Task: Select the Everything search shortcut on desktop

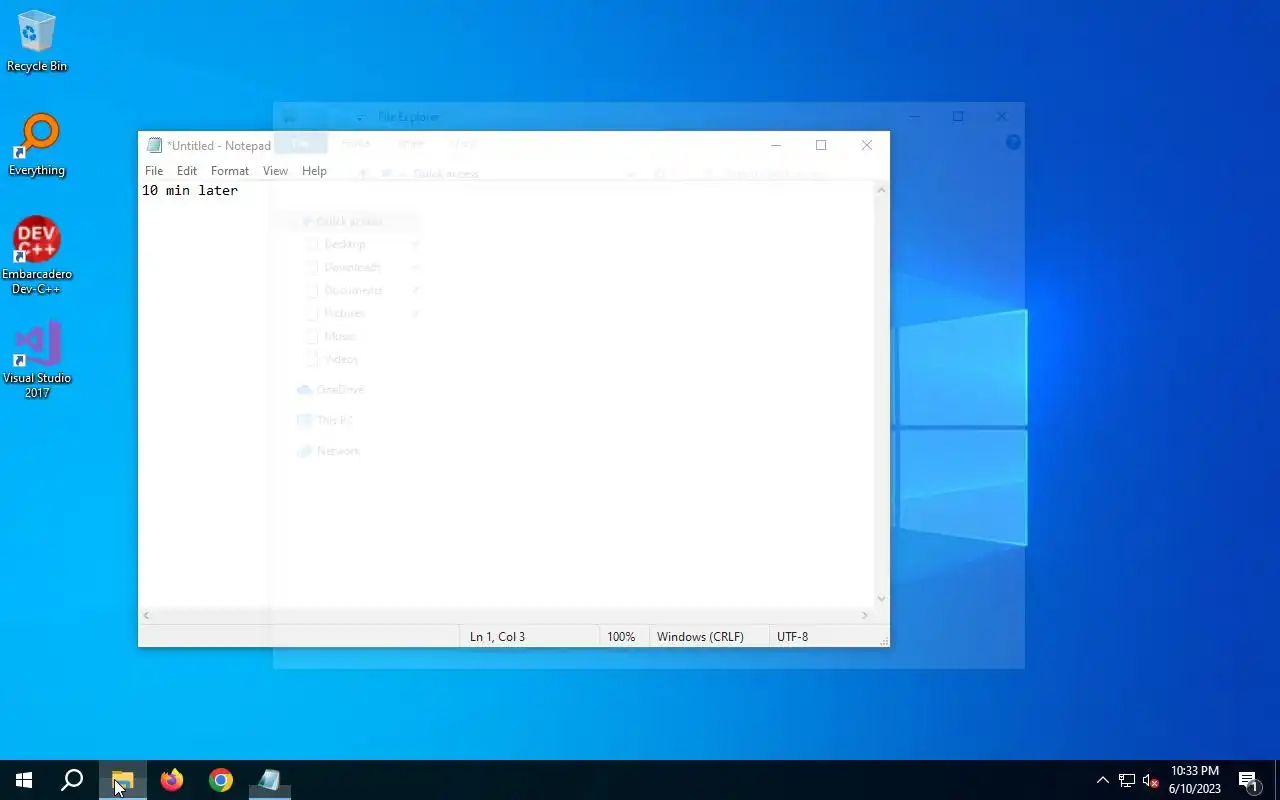Action: click(37, 145)
